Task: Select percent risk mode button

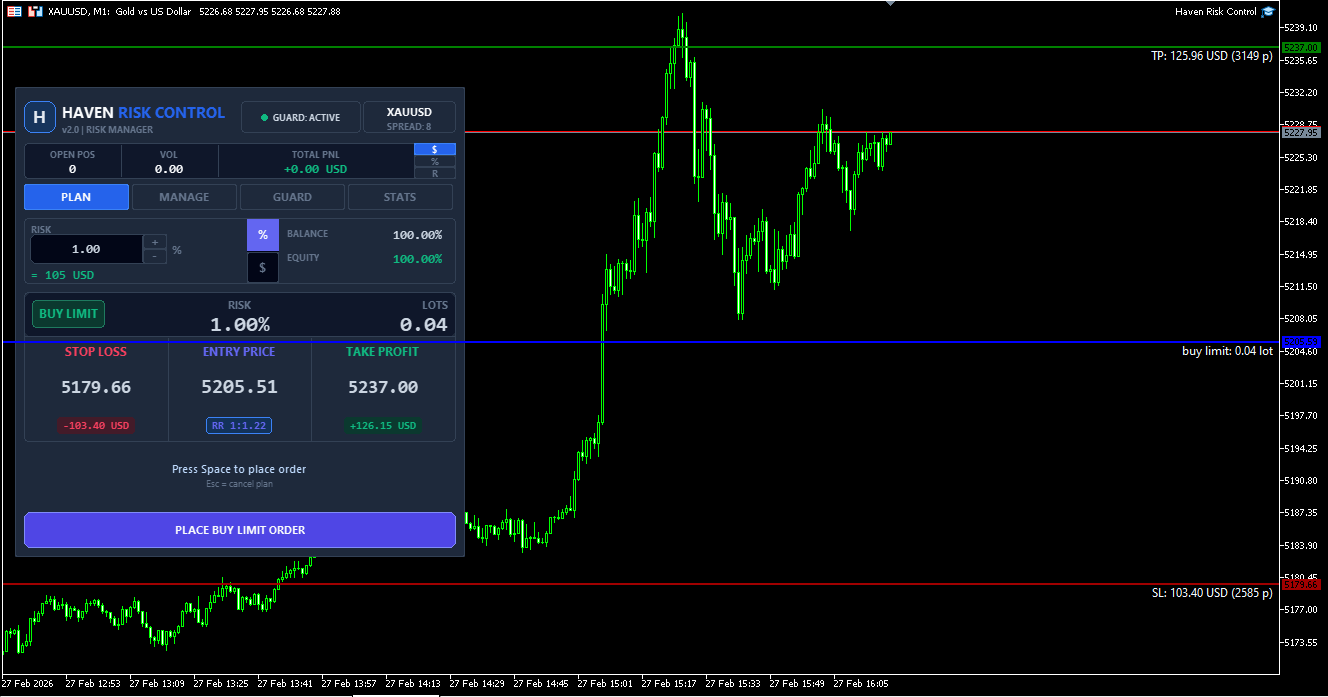Action: 263,235
